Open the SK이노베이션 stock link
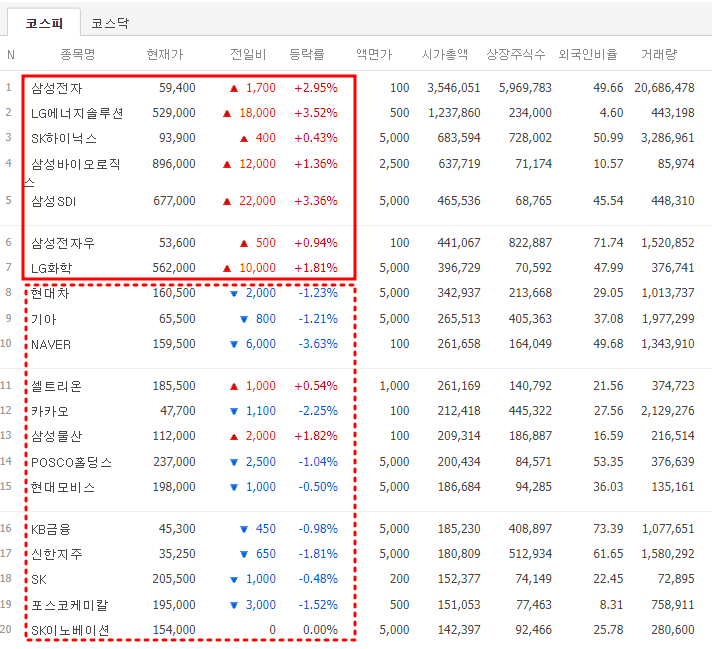The height and width of the screenshot is (649, 712). (70, 629)
